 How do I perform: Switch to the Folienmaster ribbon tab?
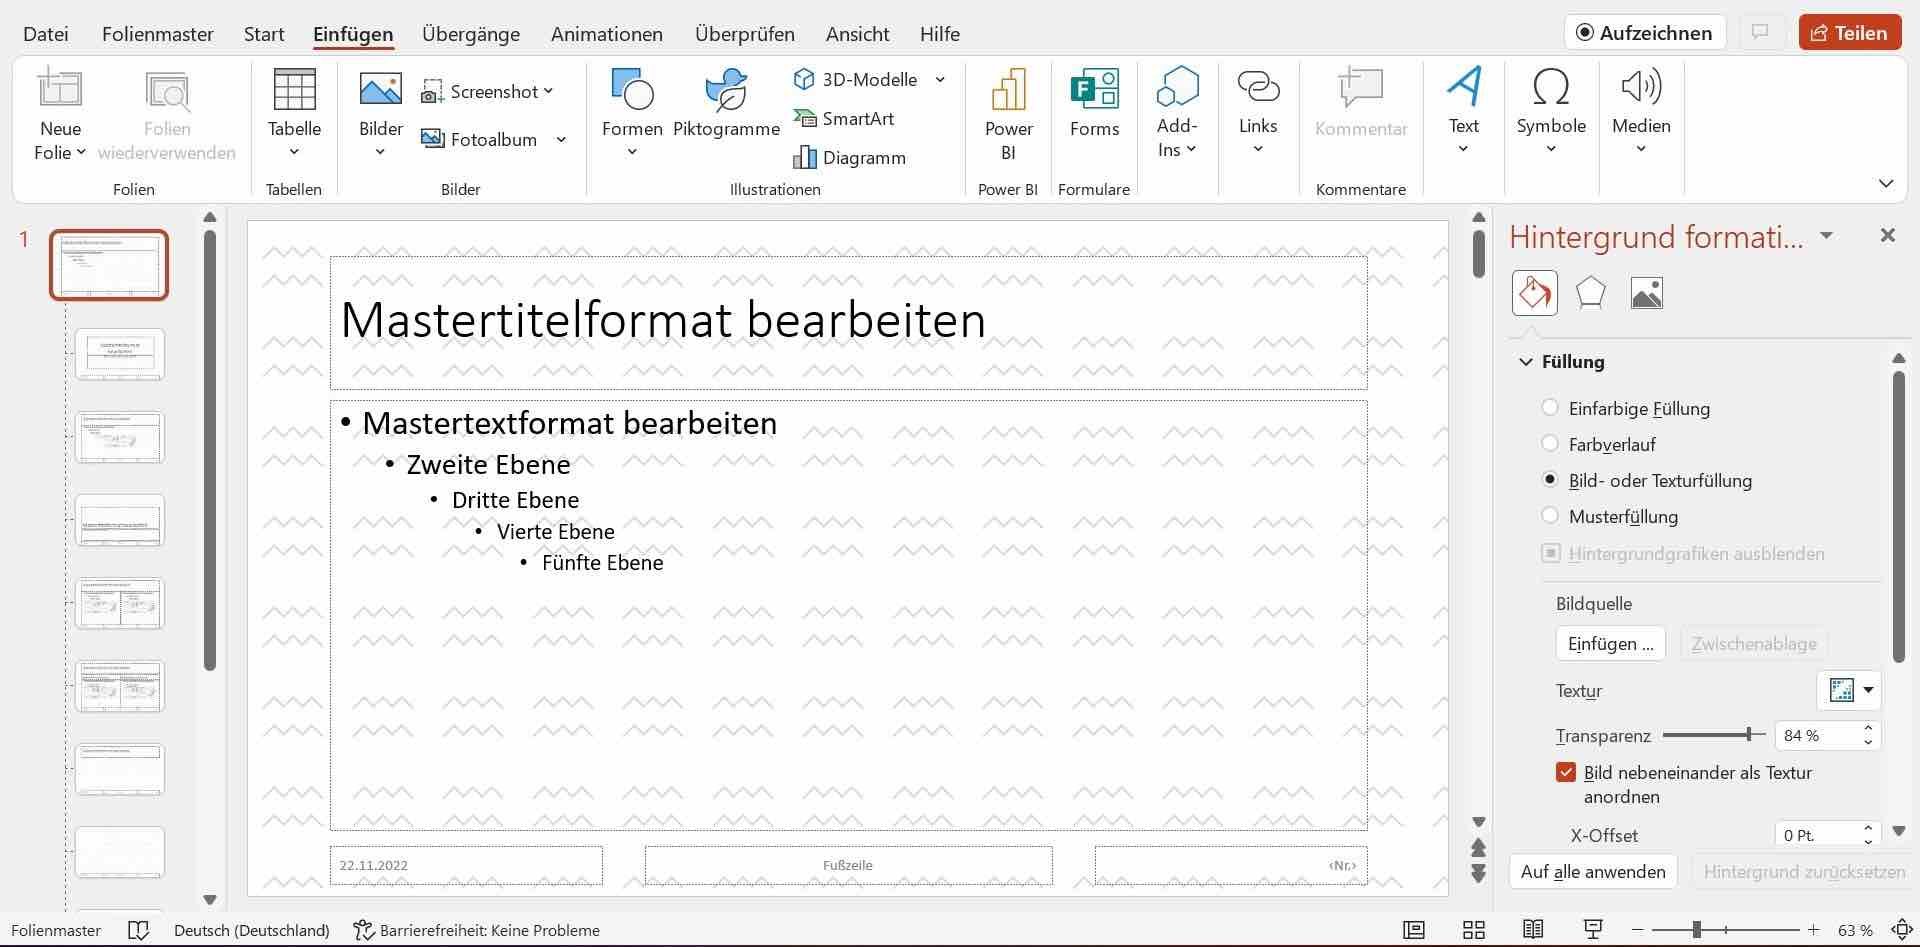(156, 33)
